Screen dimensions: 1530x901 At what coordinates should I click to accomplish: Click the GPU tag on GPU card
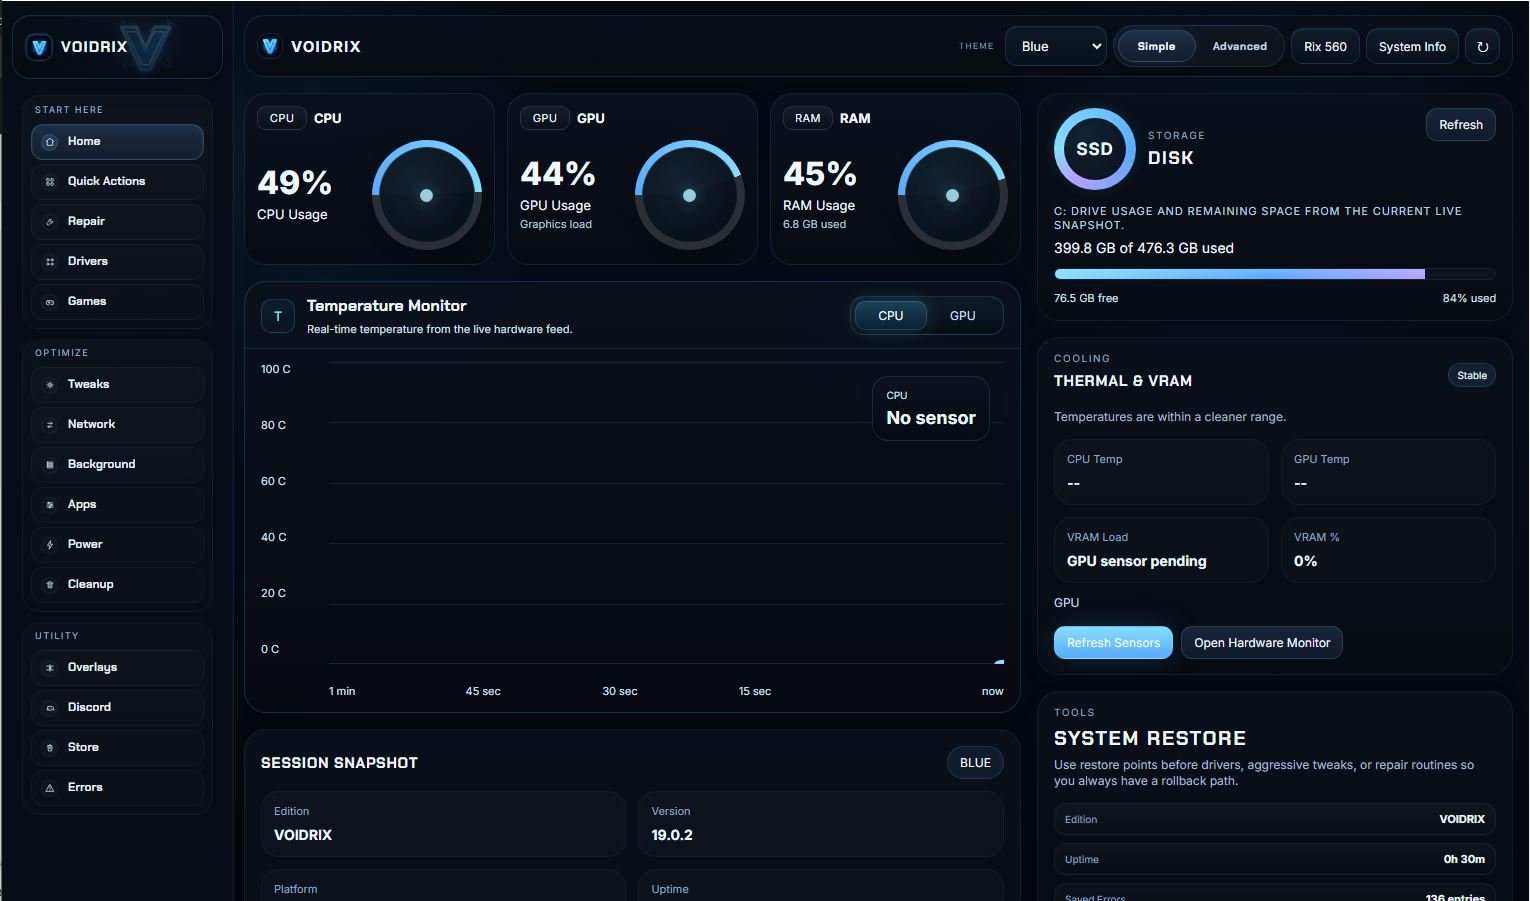point(545,118)
